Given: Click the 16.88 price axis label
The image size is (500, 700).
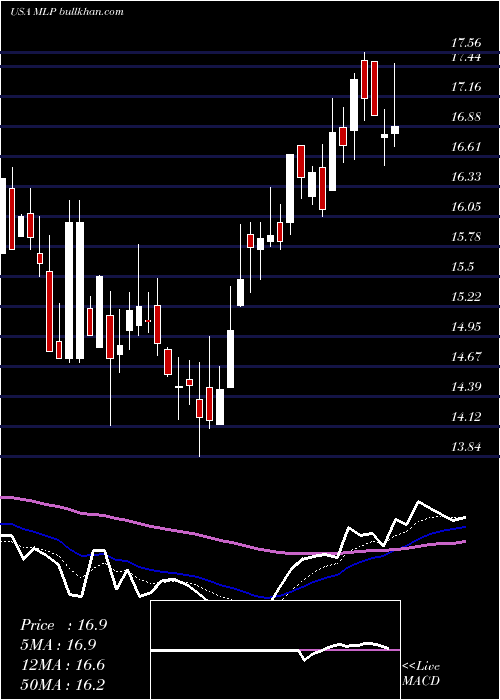Looking at the screenshot, I should coord(466,117).
